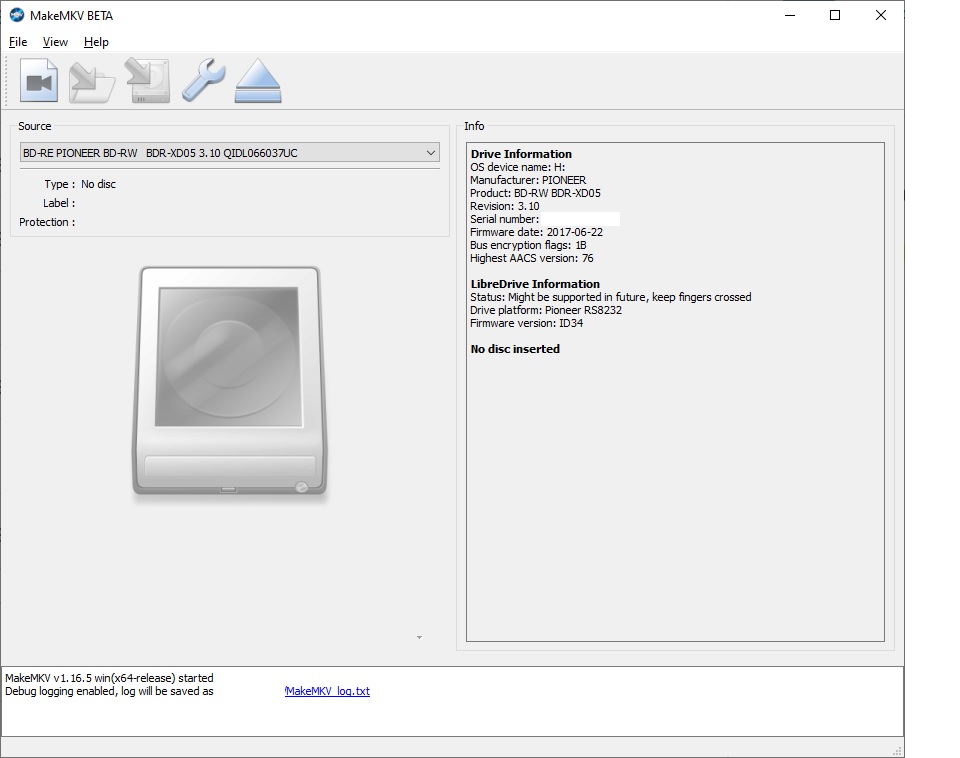Click the Backup disc toolbar icon

click(x=147, y=81)
